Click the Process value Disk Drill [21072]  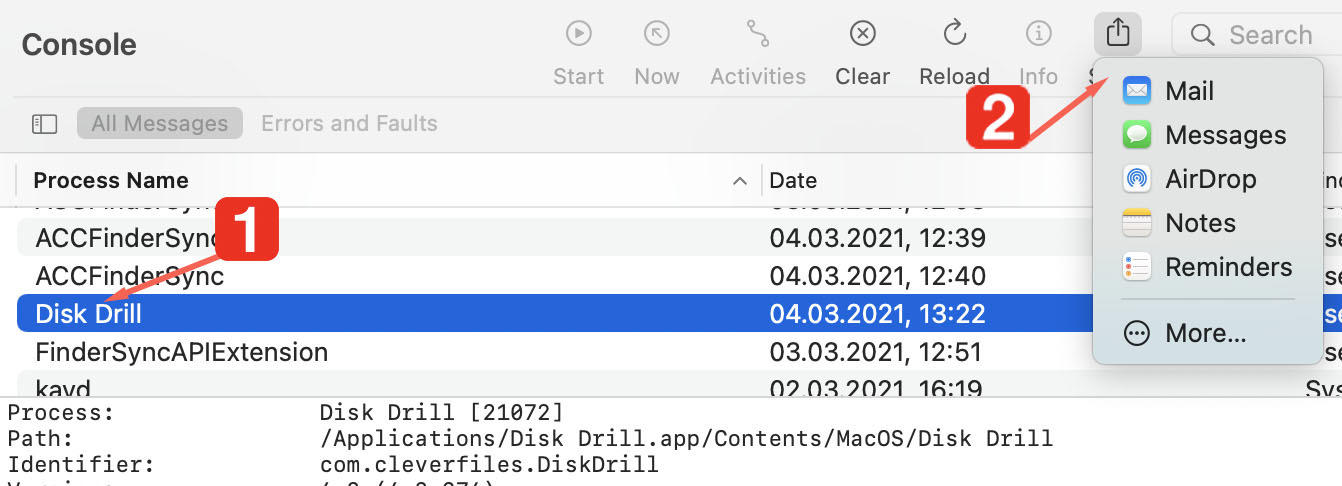coord(441,413)
